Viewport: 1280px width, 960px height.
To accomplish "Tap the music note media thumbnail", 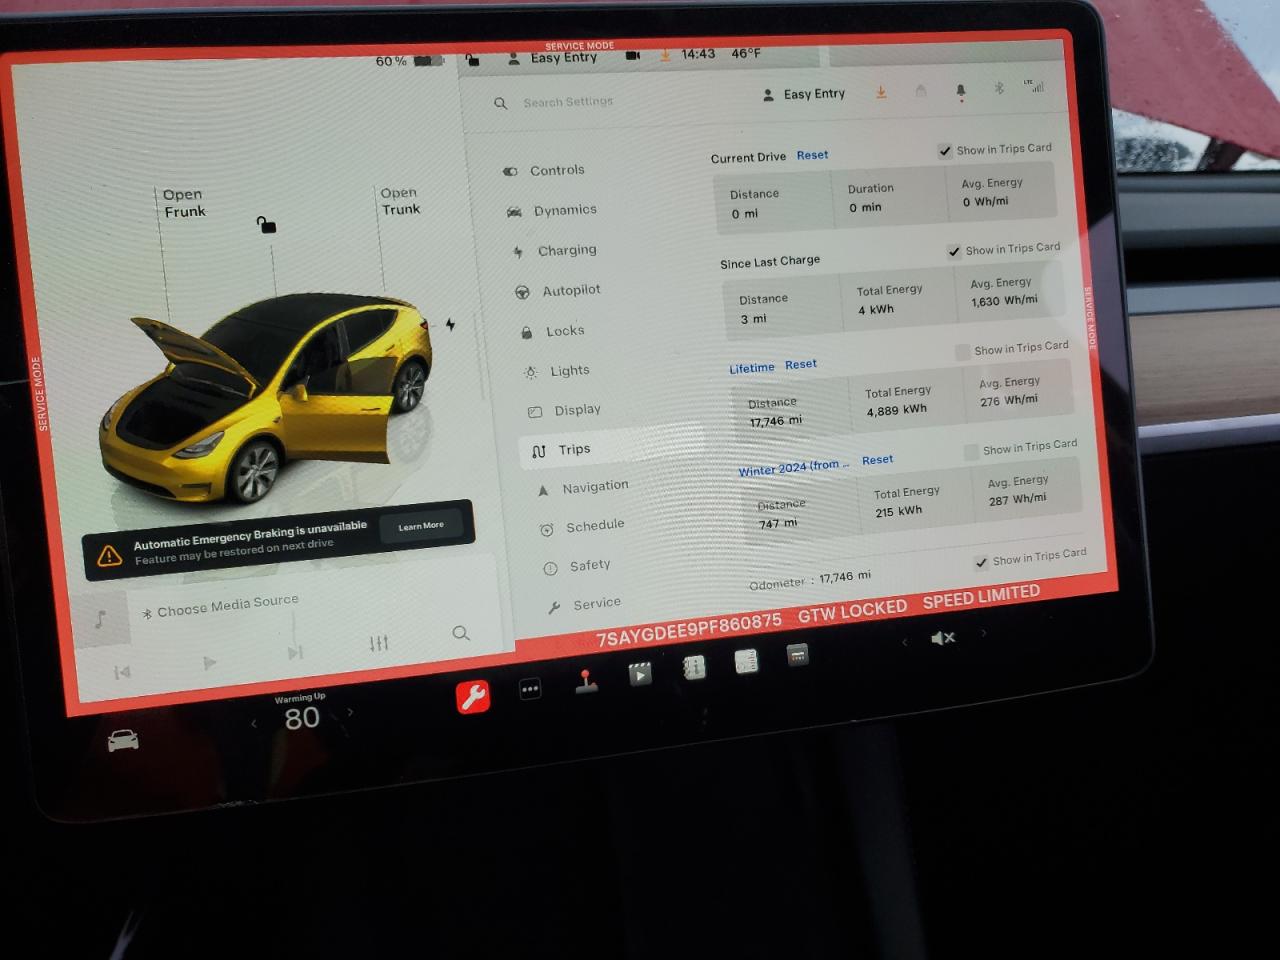I will click(100, 619).
